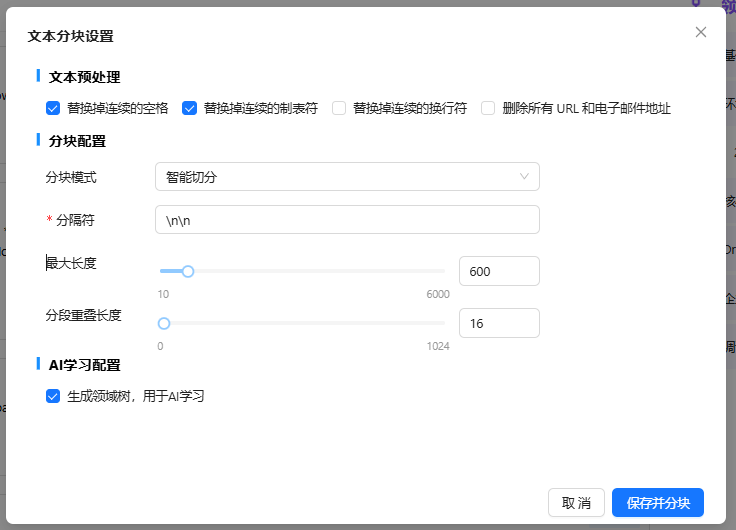Focus the 分隔符 input field

click(x=347, y=220)
